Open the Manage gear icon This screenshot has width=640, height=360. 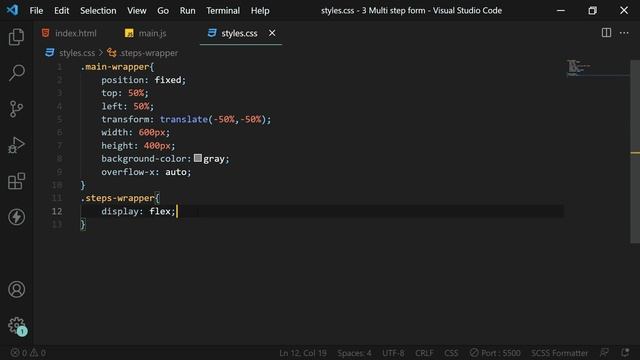coord(17,326)
